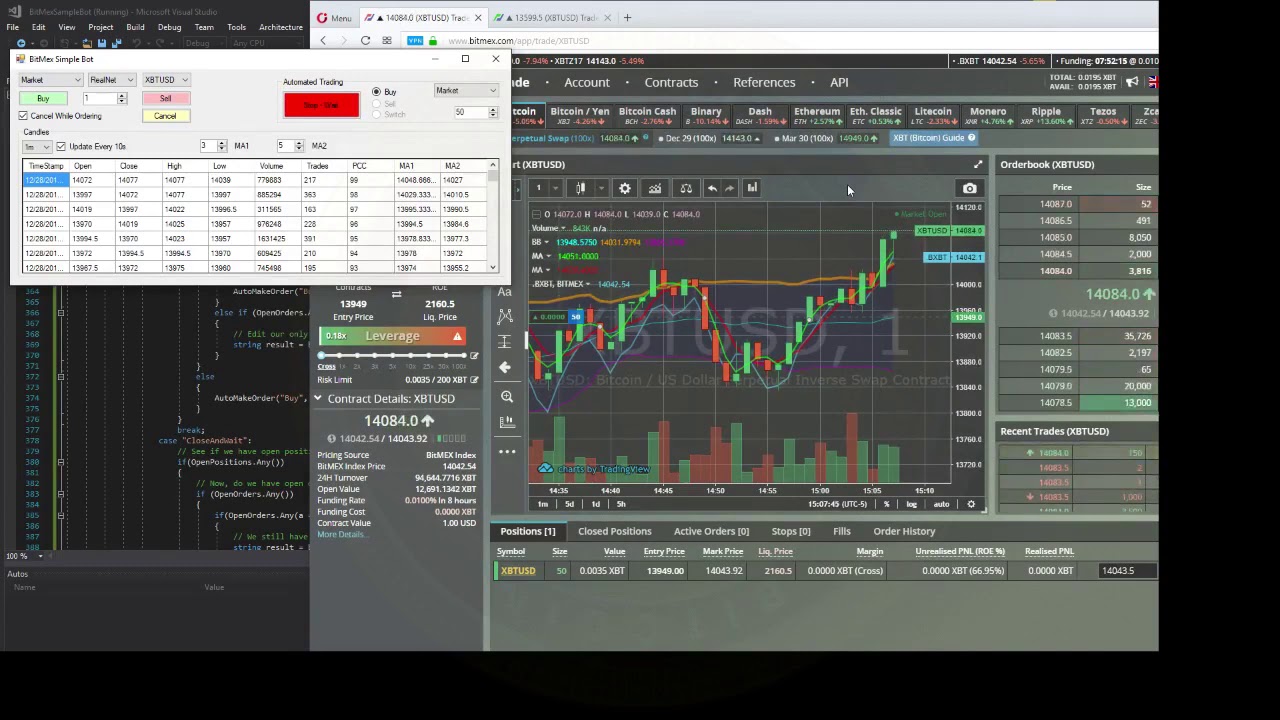Toggle Cancel While Ordering checkbox
Viewport: 1280px width, 720px height.
pos(23,116)
